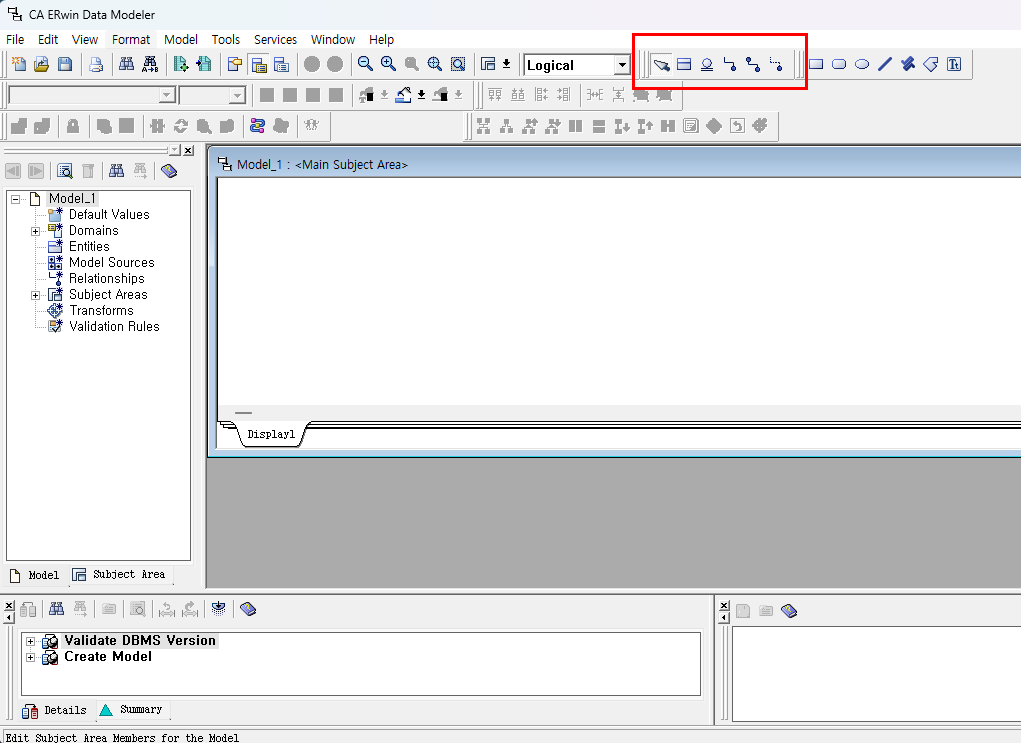Click the Zoom In magnifier icon

tap(389, 64)
